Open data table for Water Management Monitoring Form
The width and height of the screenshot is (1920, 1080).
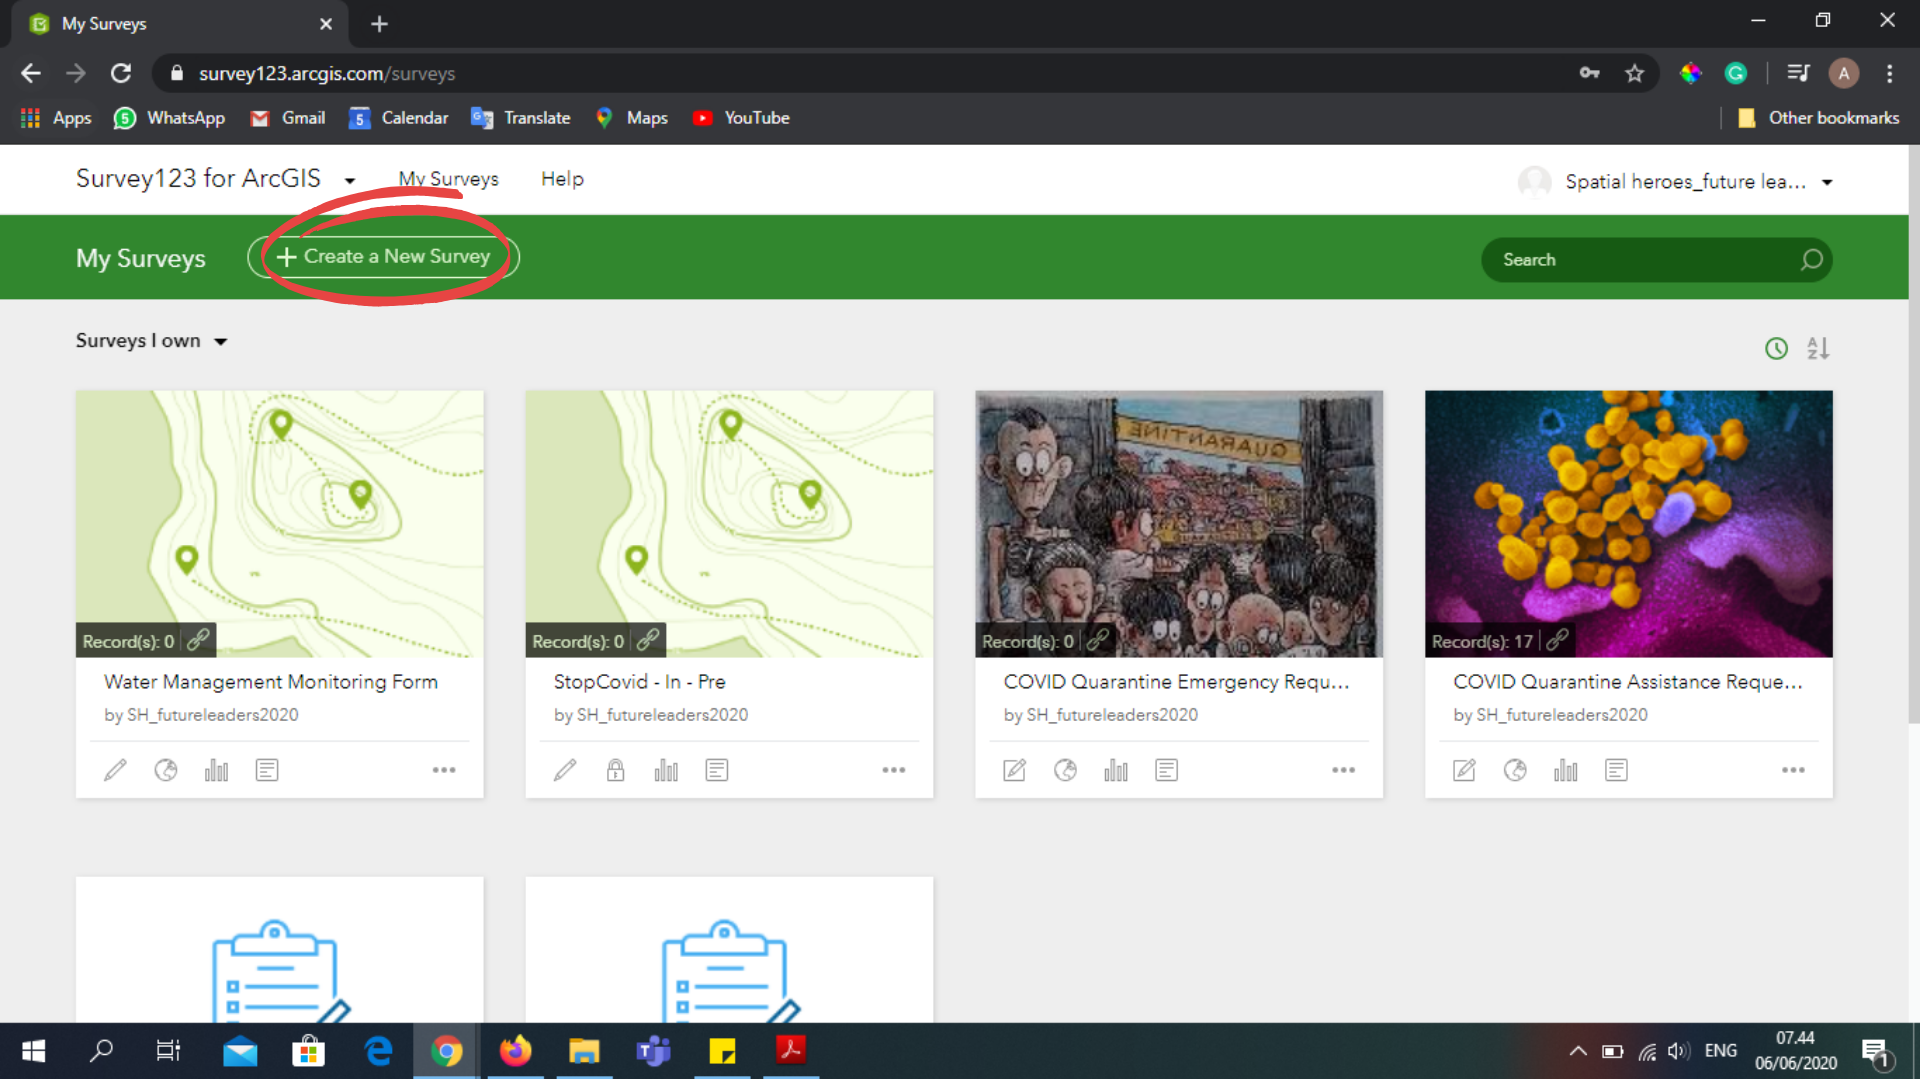(267, 770)
